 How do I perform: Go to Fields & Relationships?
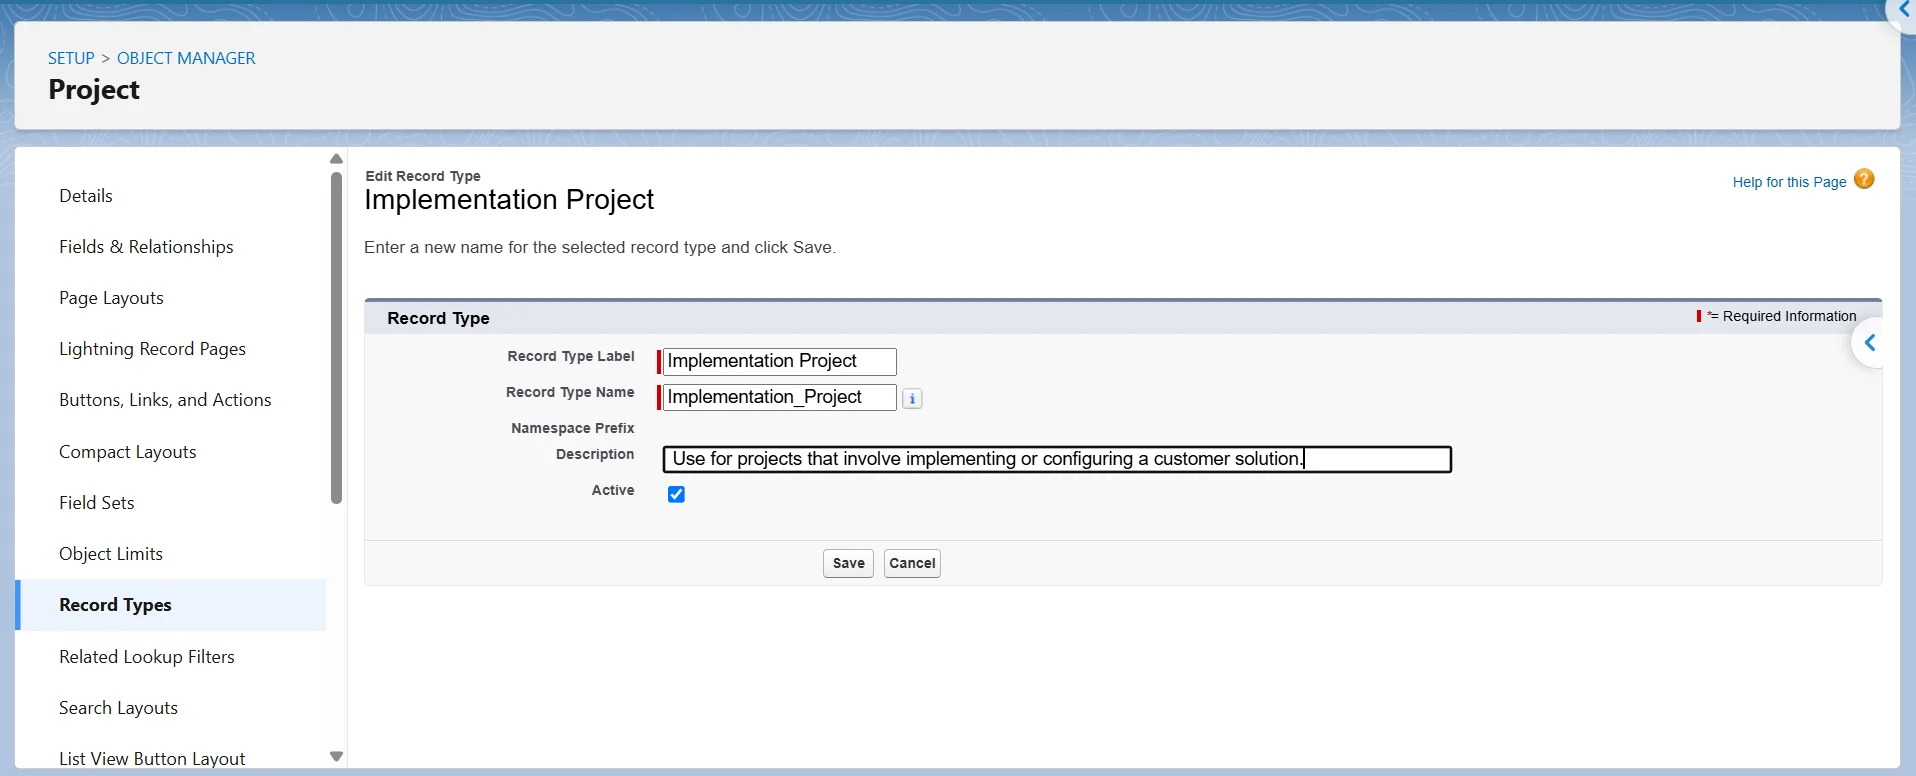[146, 247]
